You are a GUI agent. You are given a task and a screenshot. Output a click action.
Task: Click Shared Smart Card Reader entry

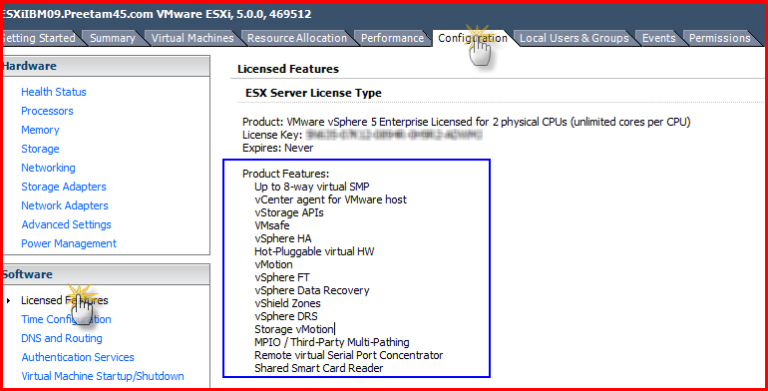319,368
